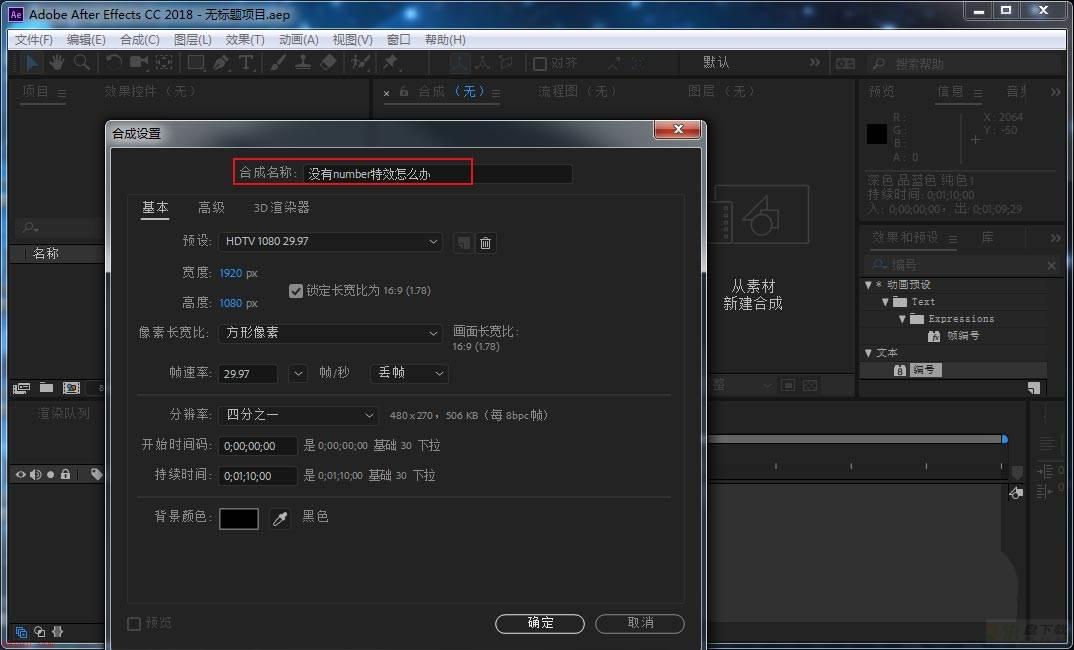Select the Clone Stamp tool

click(303, 63)
